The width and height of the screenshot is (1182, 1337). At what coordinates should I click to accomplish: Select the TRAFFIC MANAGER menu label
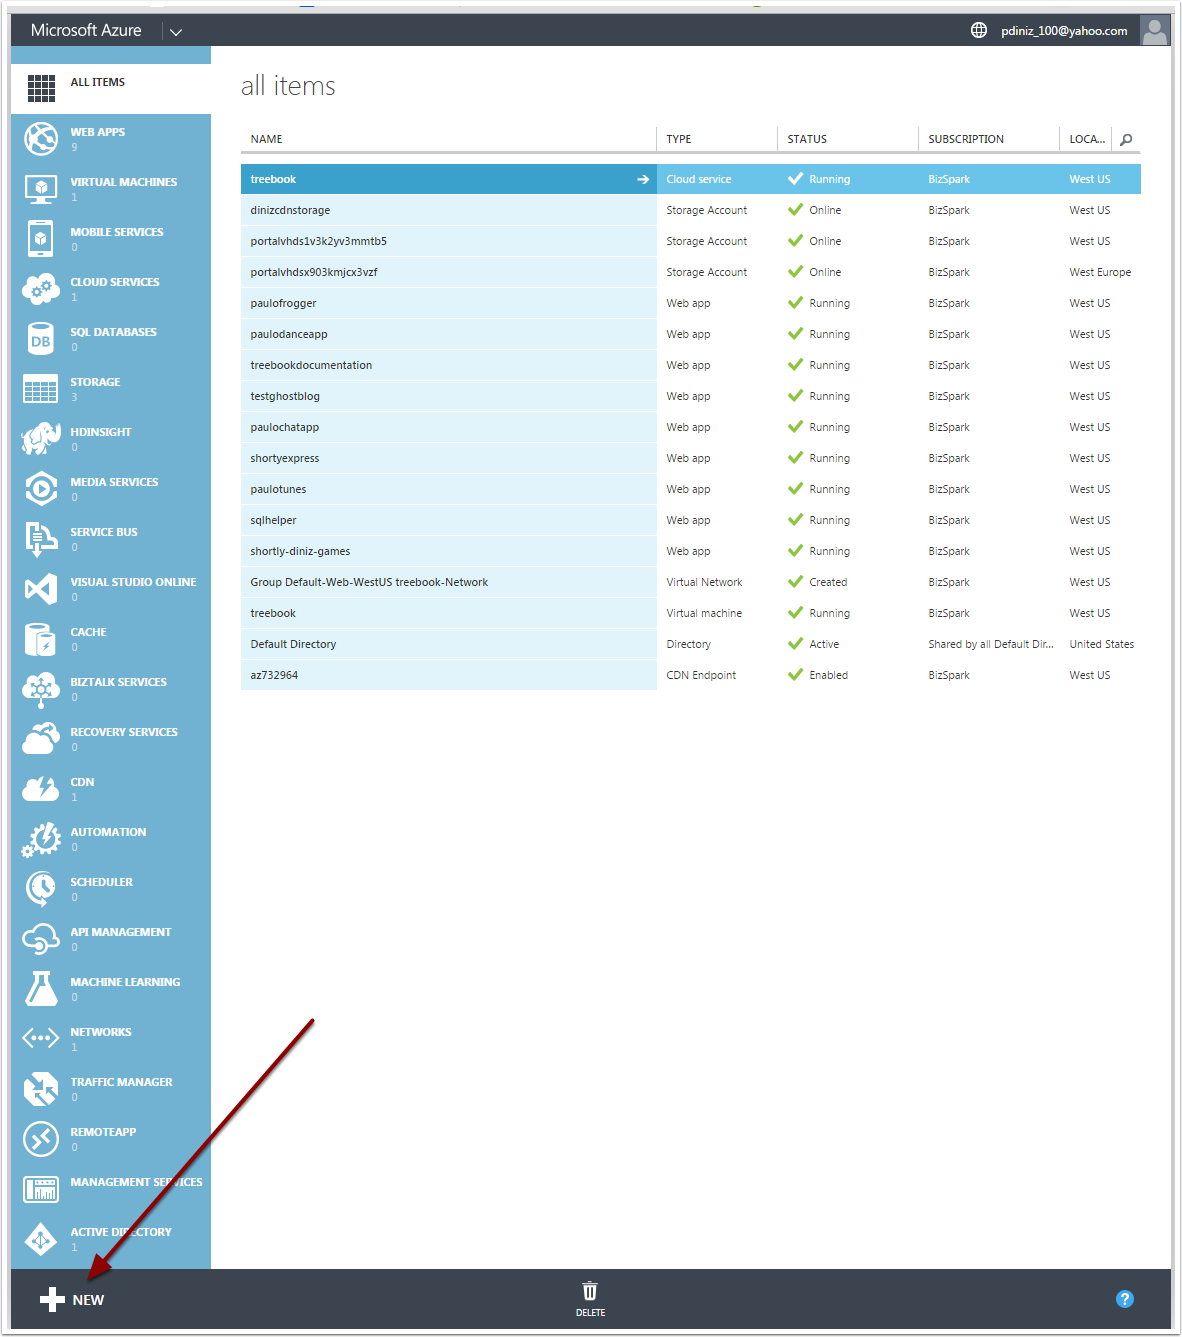(121, 1082)
